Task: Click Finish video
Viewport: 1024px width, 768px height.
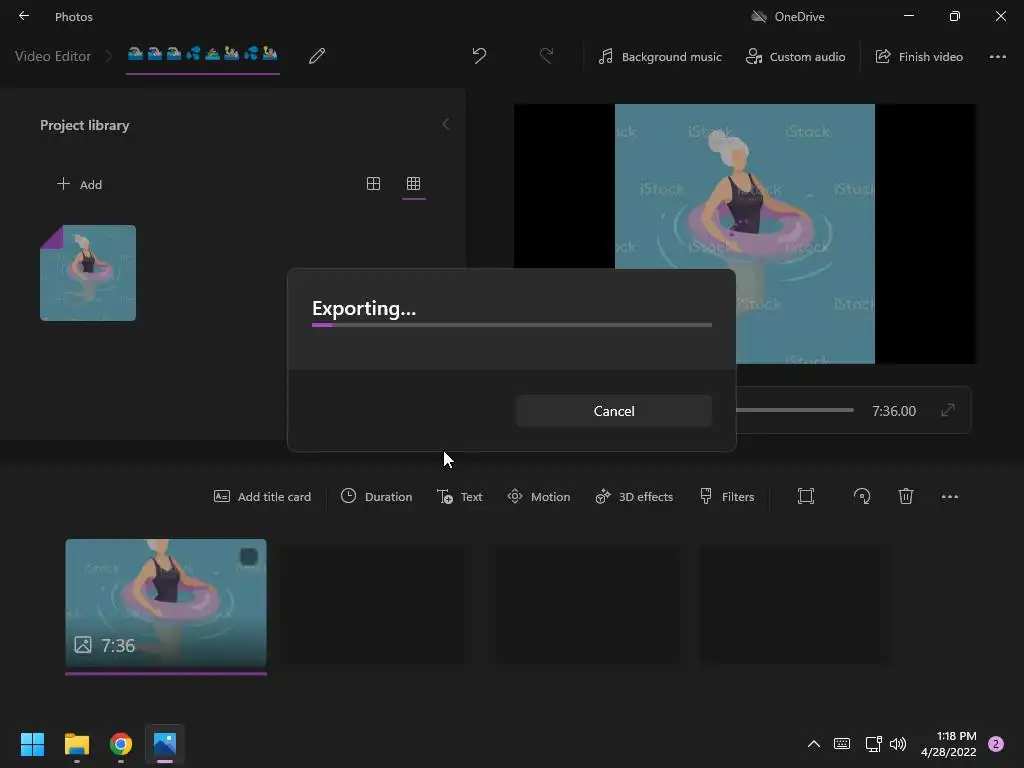Action: tap(919, 57)
